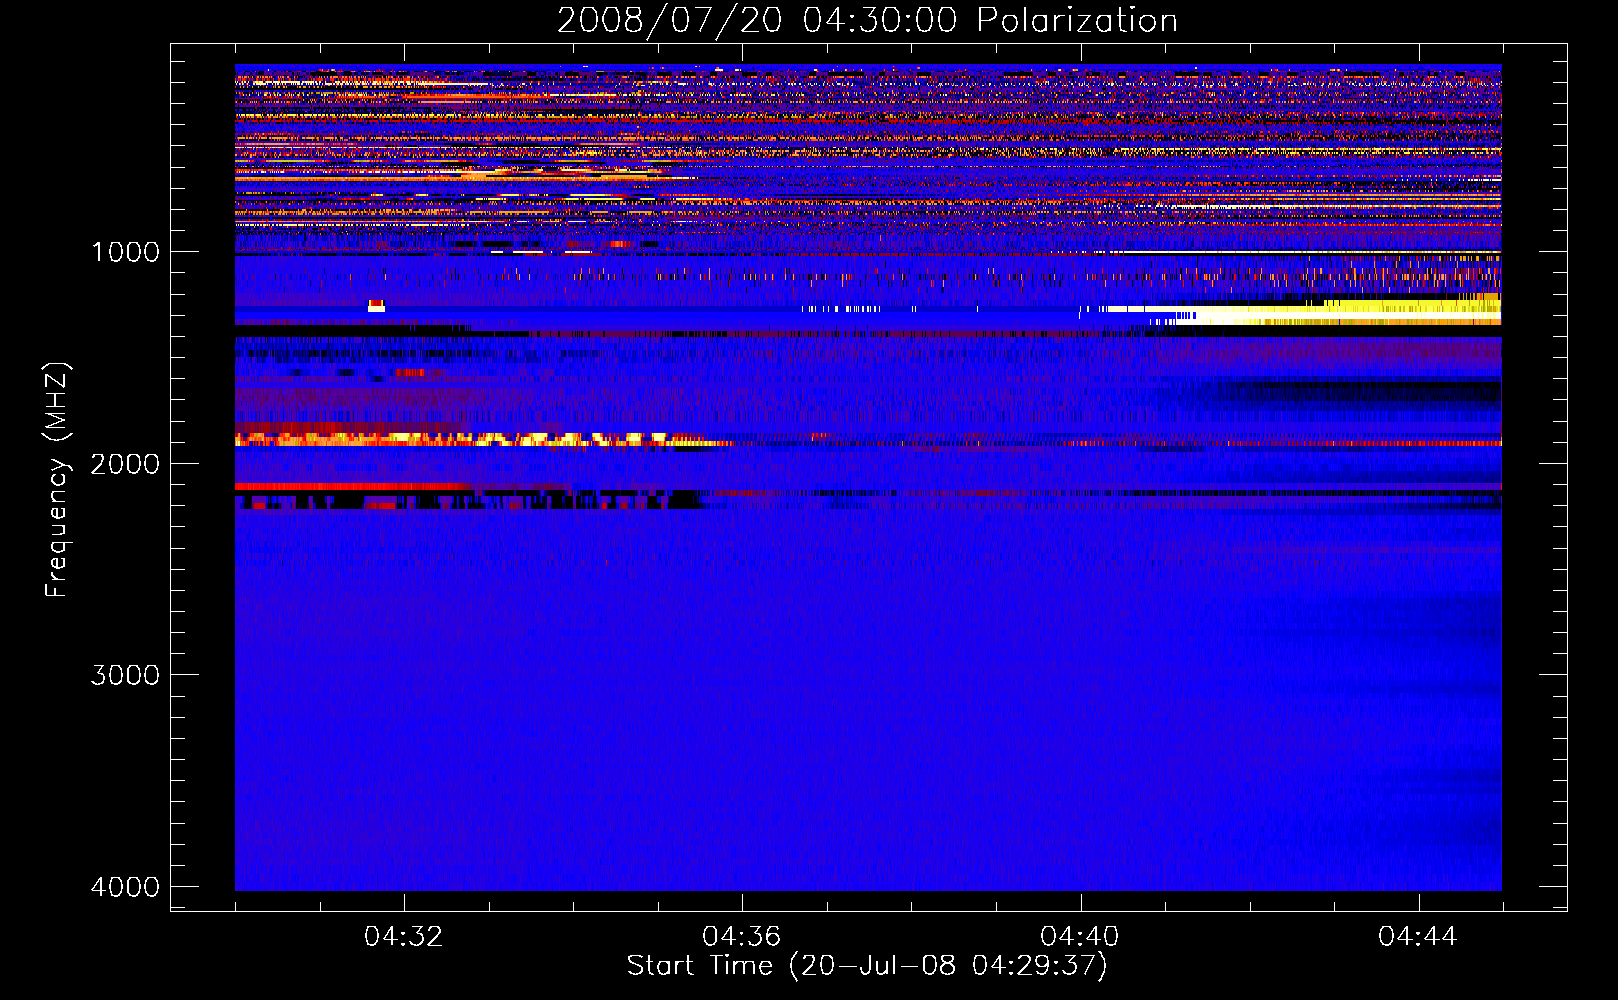Click the 1000 frequency tick label
Viewport: 1618px width, 1000px height.
click(x=125, y=252)
